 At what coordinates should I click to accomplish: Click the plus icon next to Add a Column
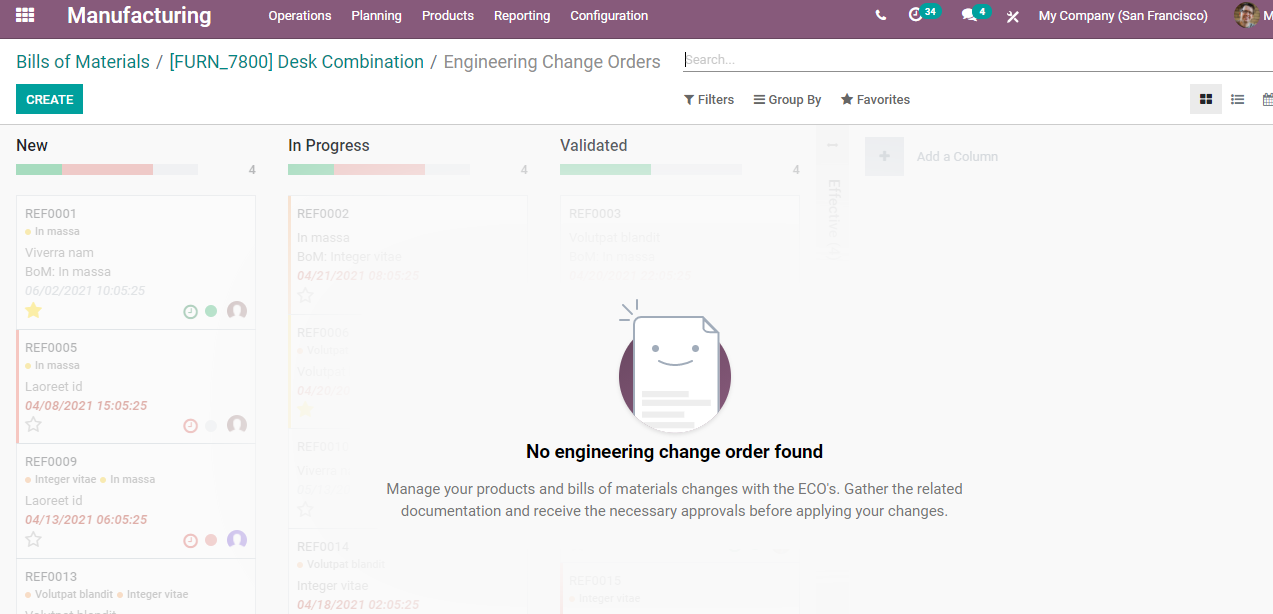click(x=884, y=156)
